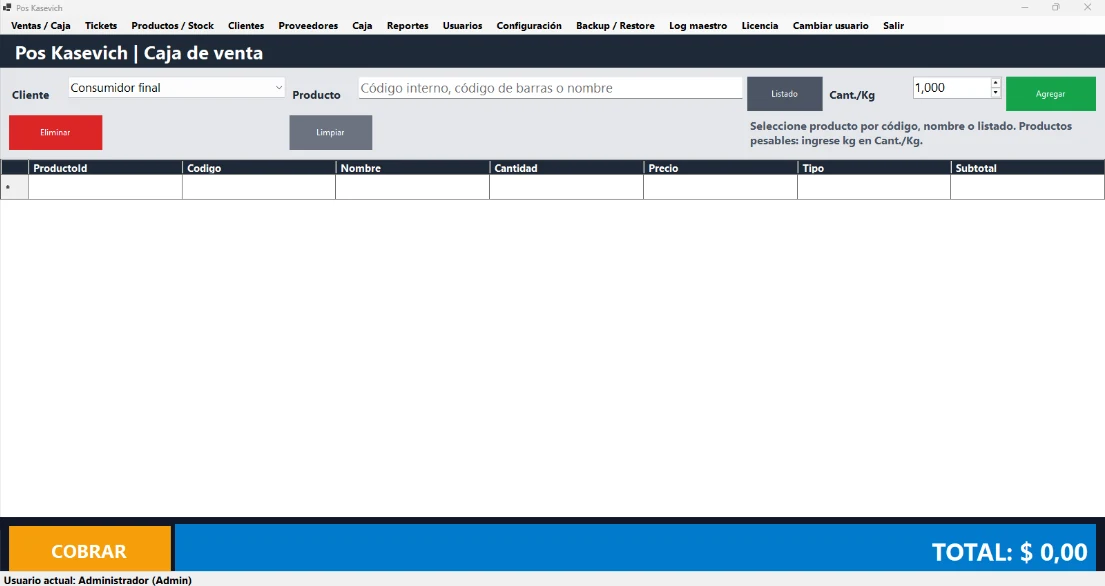Viewport: 1105px width, 586px height.
Task: Close the Pos Kasevich window
Action: tap(1087, 7)
